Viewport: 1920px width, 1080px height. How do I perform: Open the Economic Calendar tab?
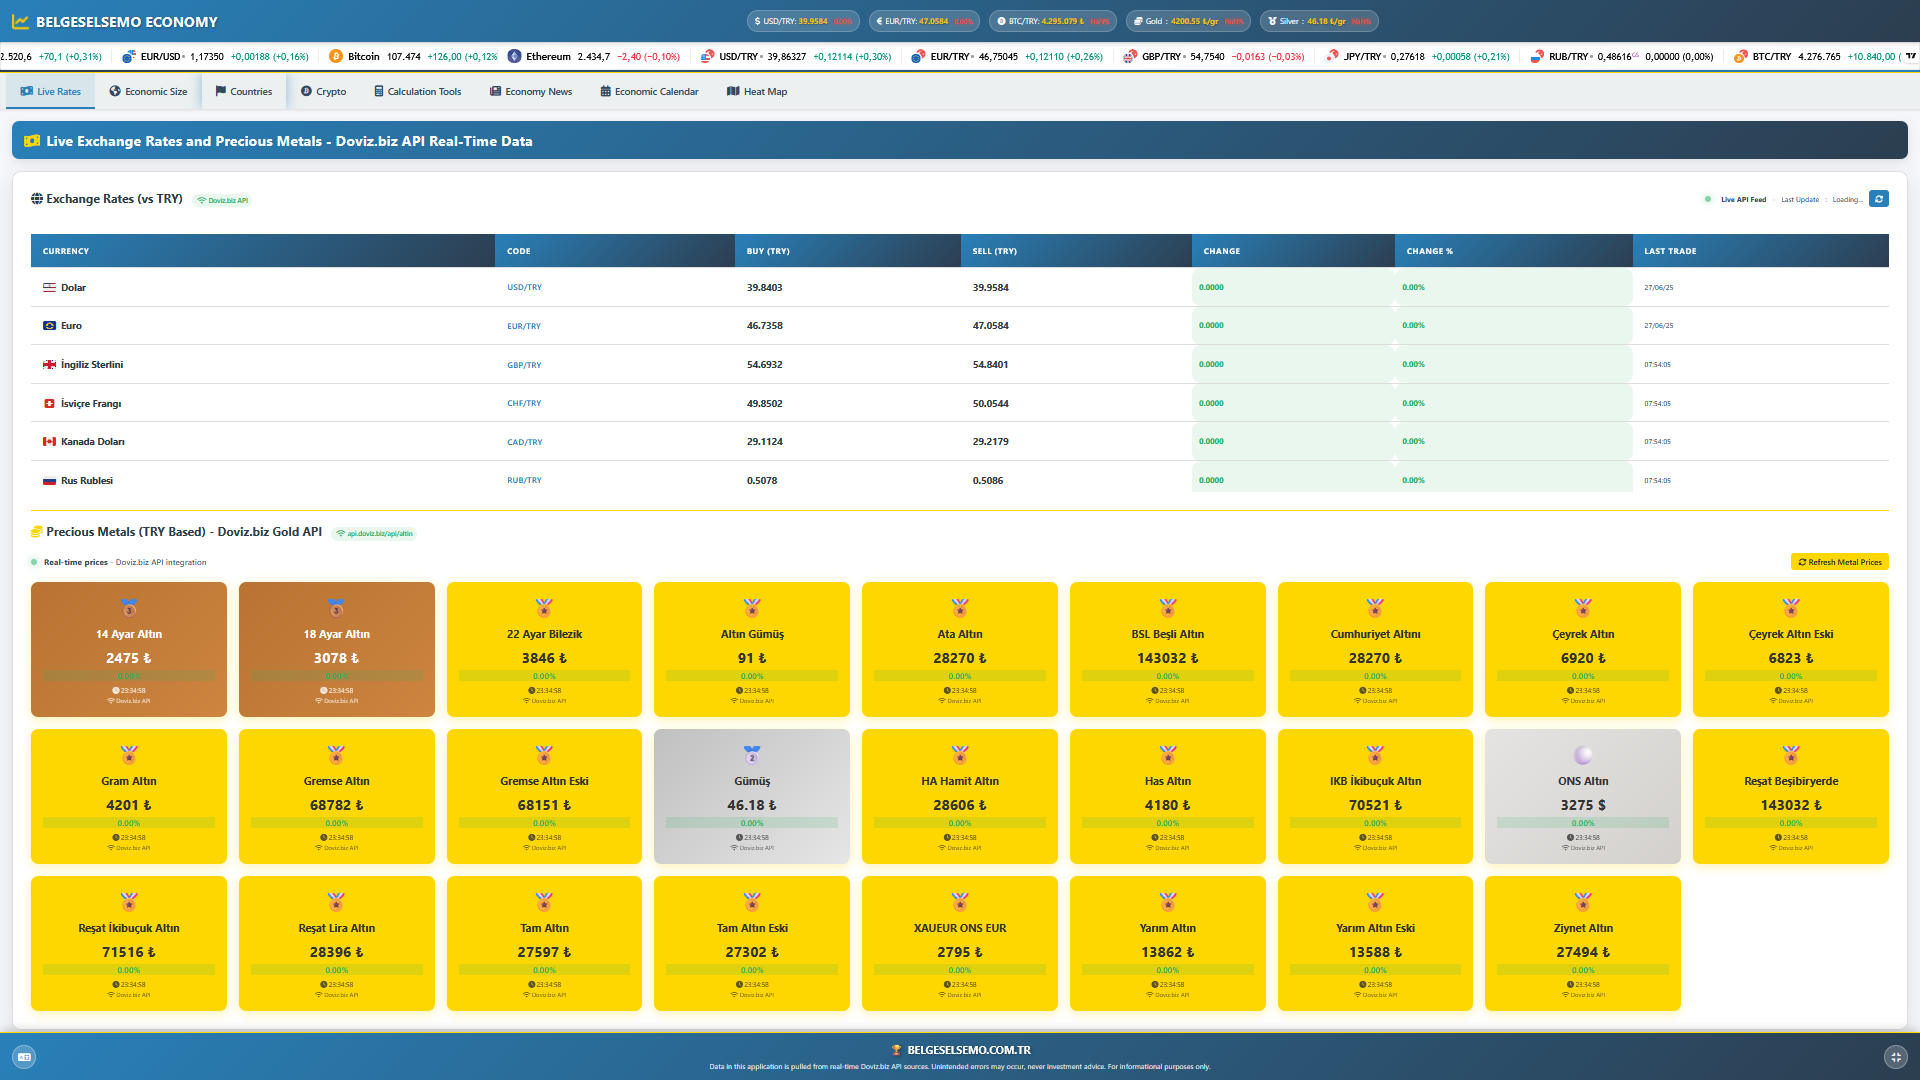(649, 92)
